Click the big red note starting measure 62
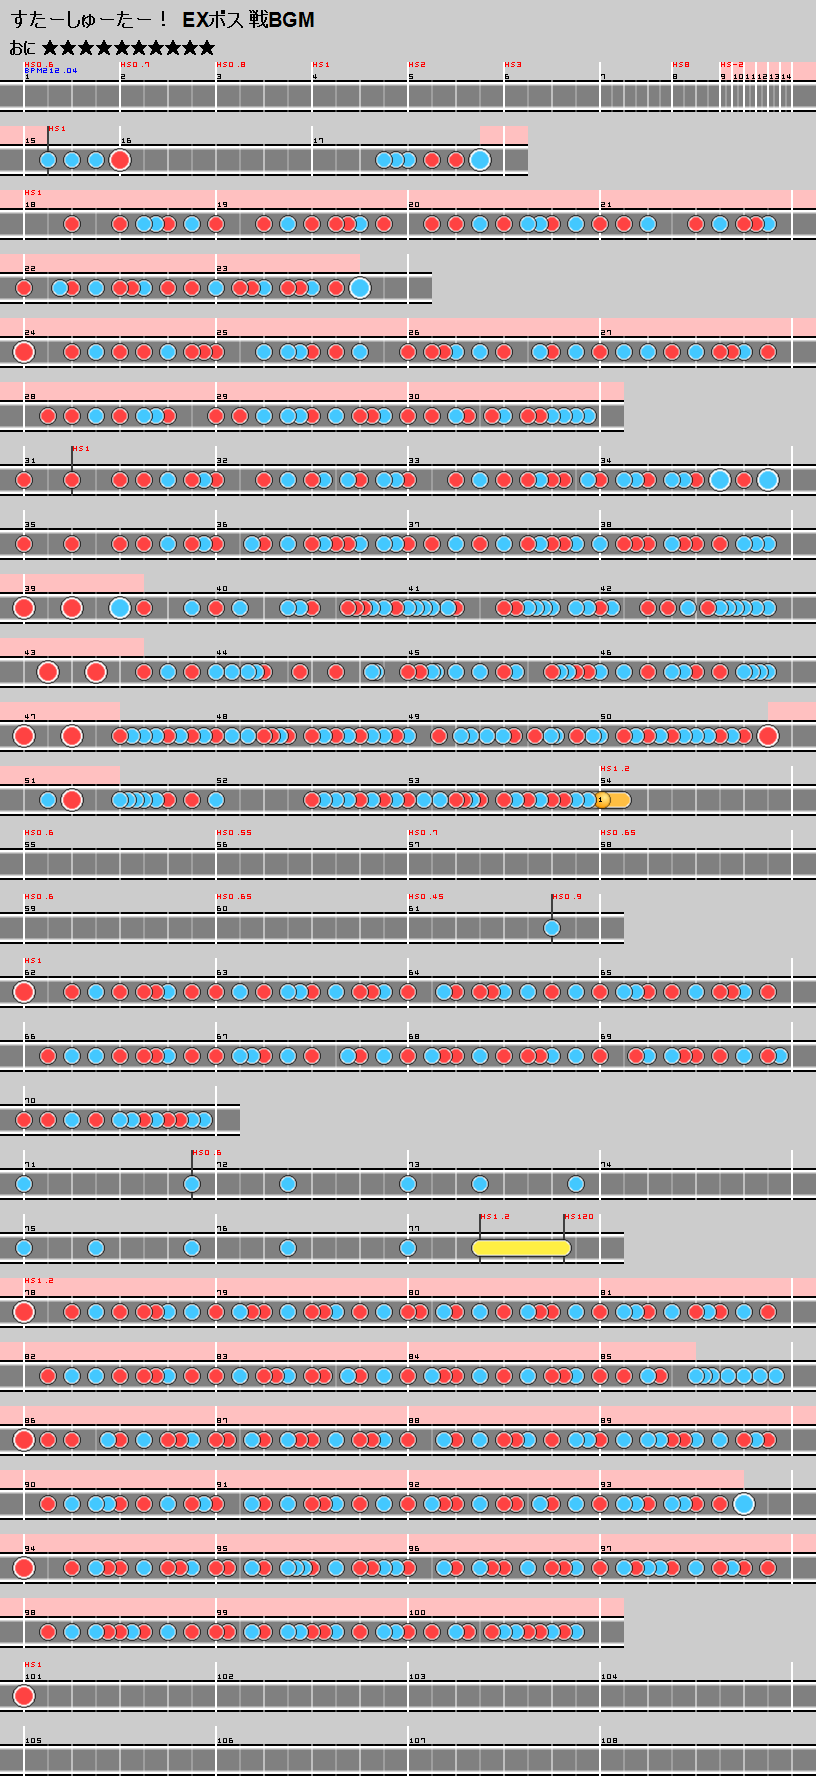 tap(24, 992)
